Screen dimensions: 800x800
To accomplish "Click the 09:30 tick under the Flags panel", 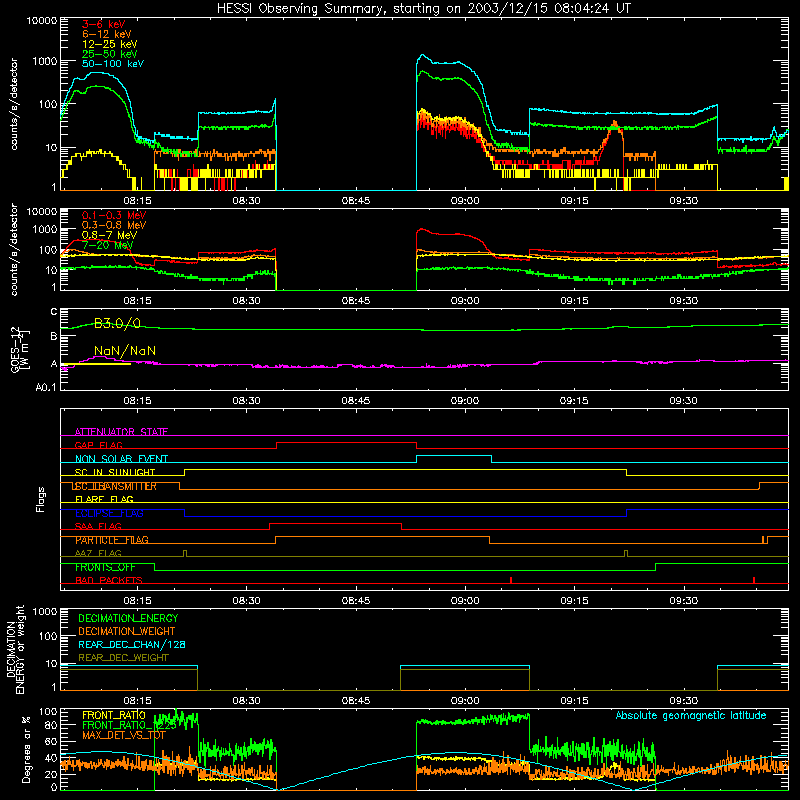I will [x=683, y=601].
